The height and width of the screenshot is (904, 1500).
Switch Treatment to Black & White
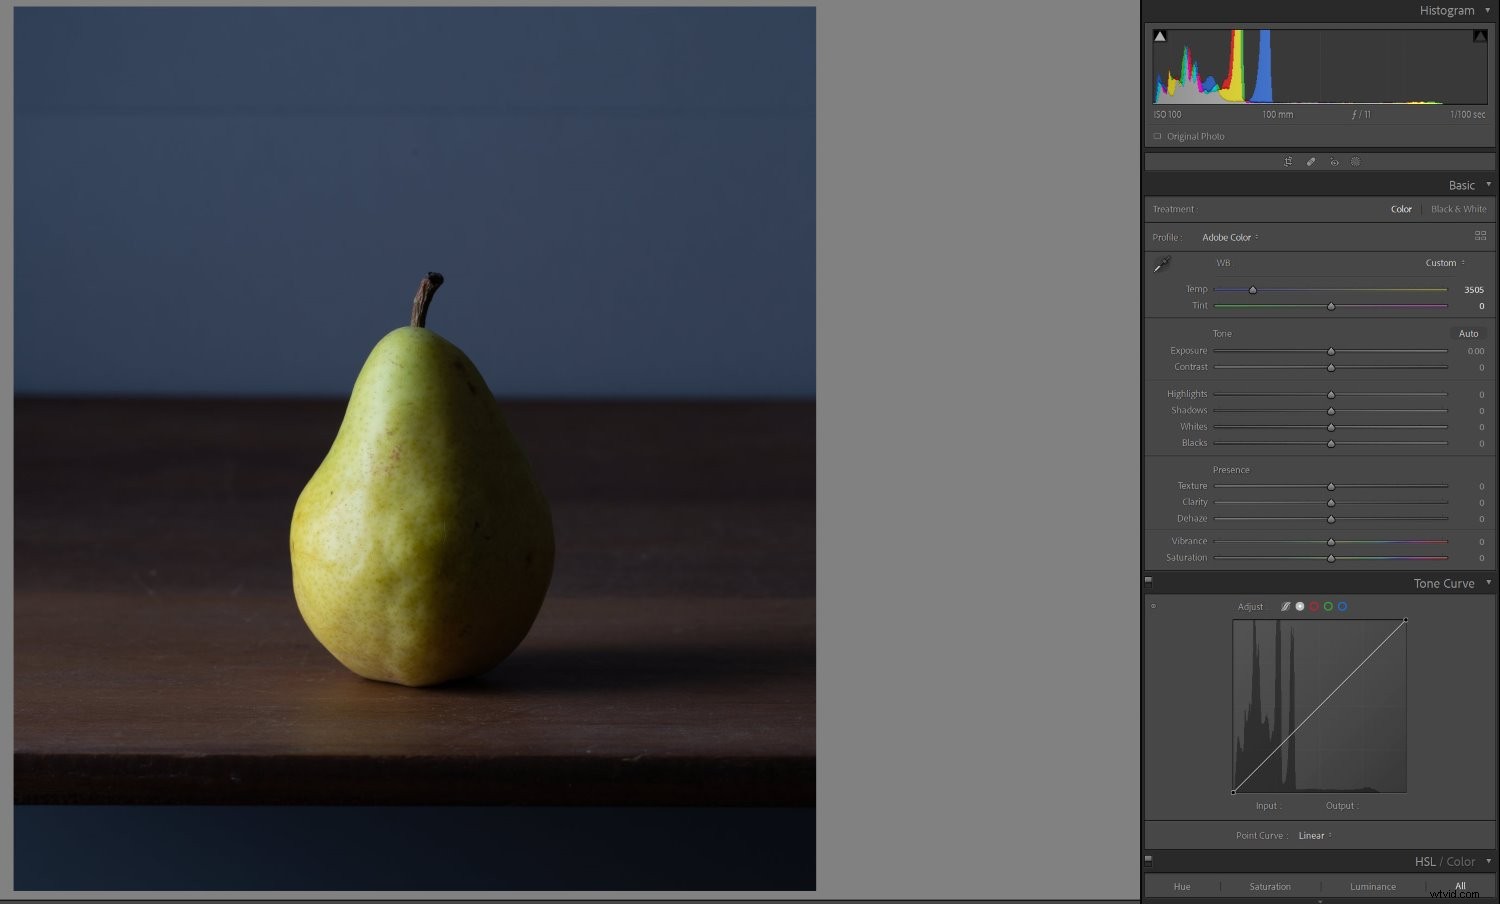(1458, 209)
